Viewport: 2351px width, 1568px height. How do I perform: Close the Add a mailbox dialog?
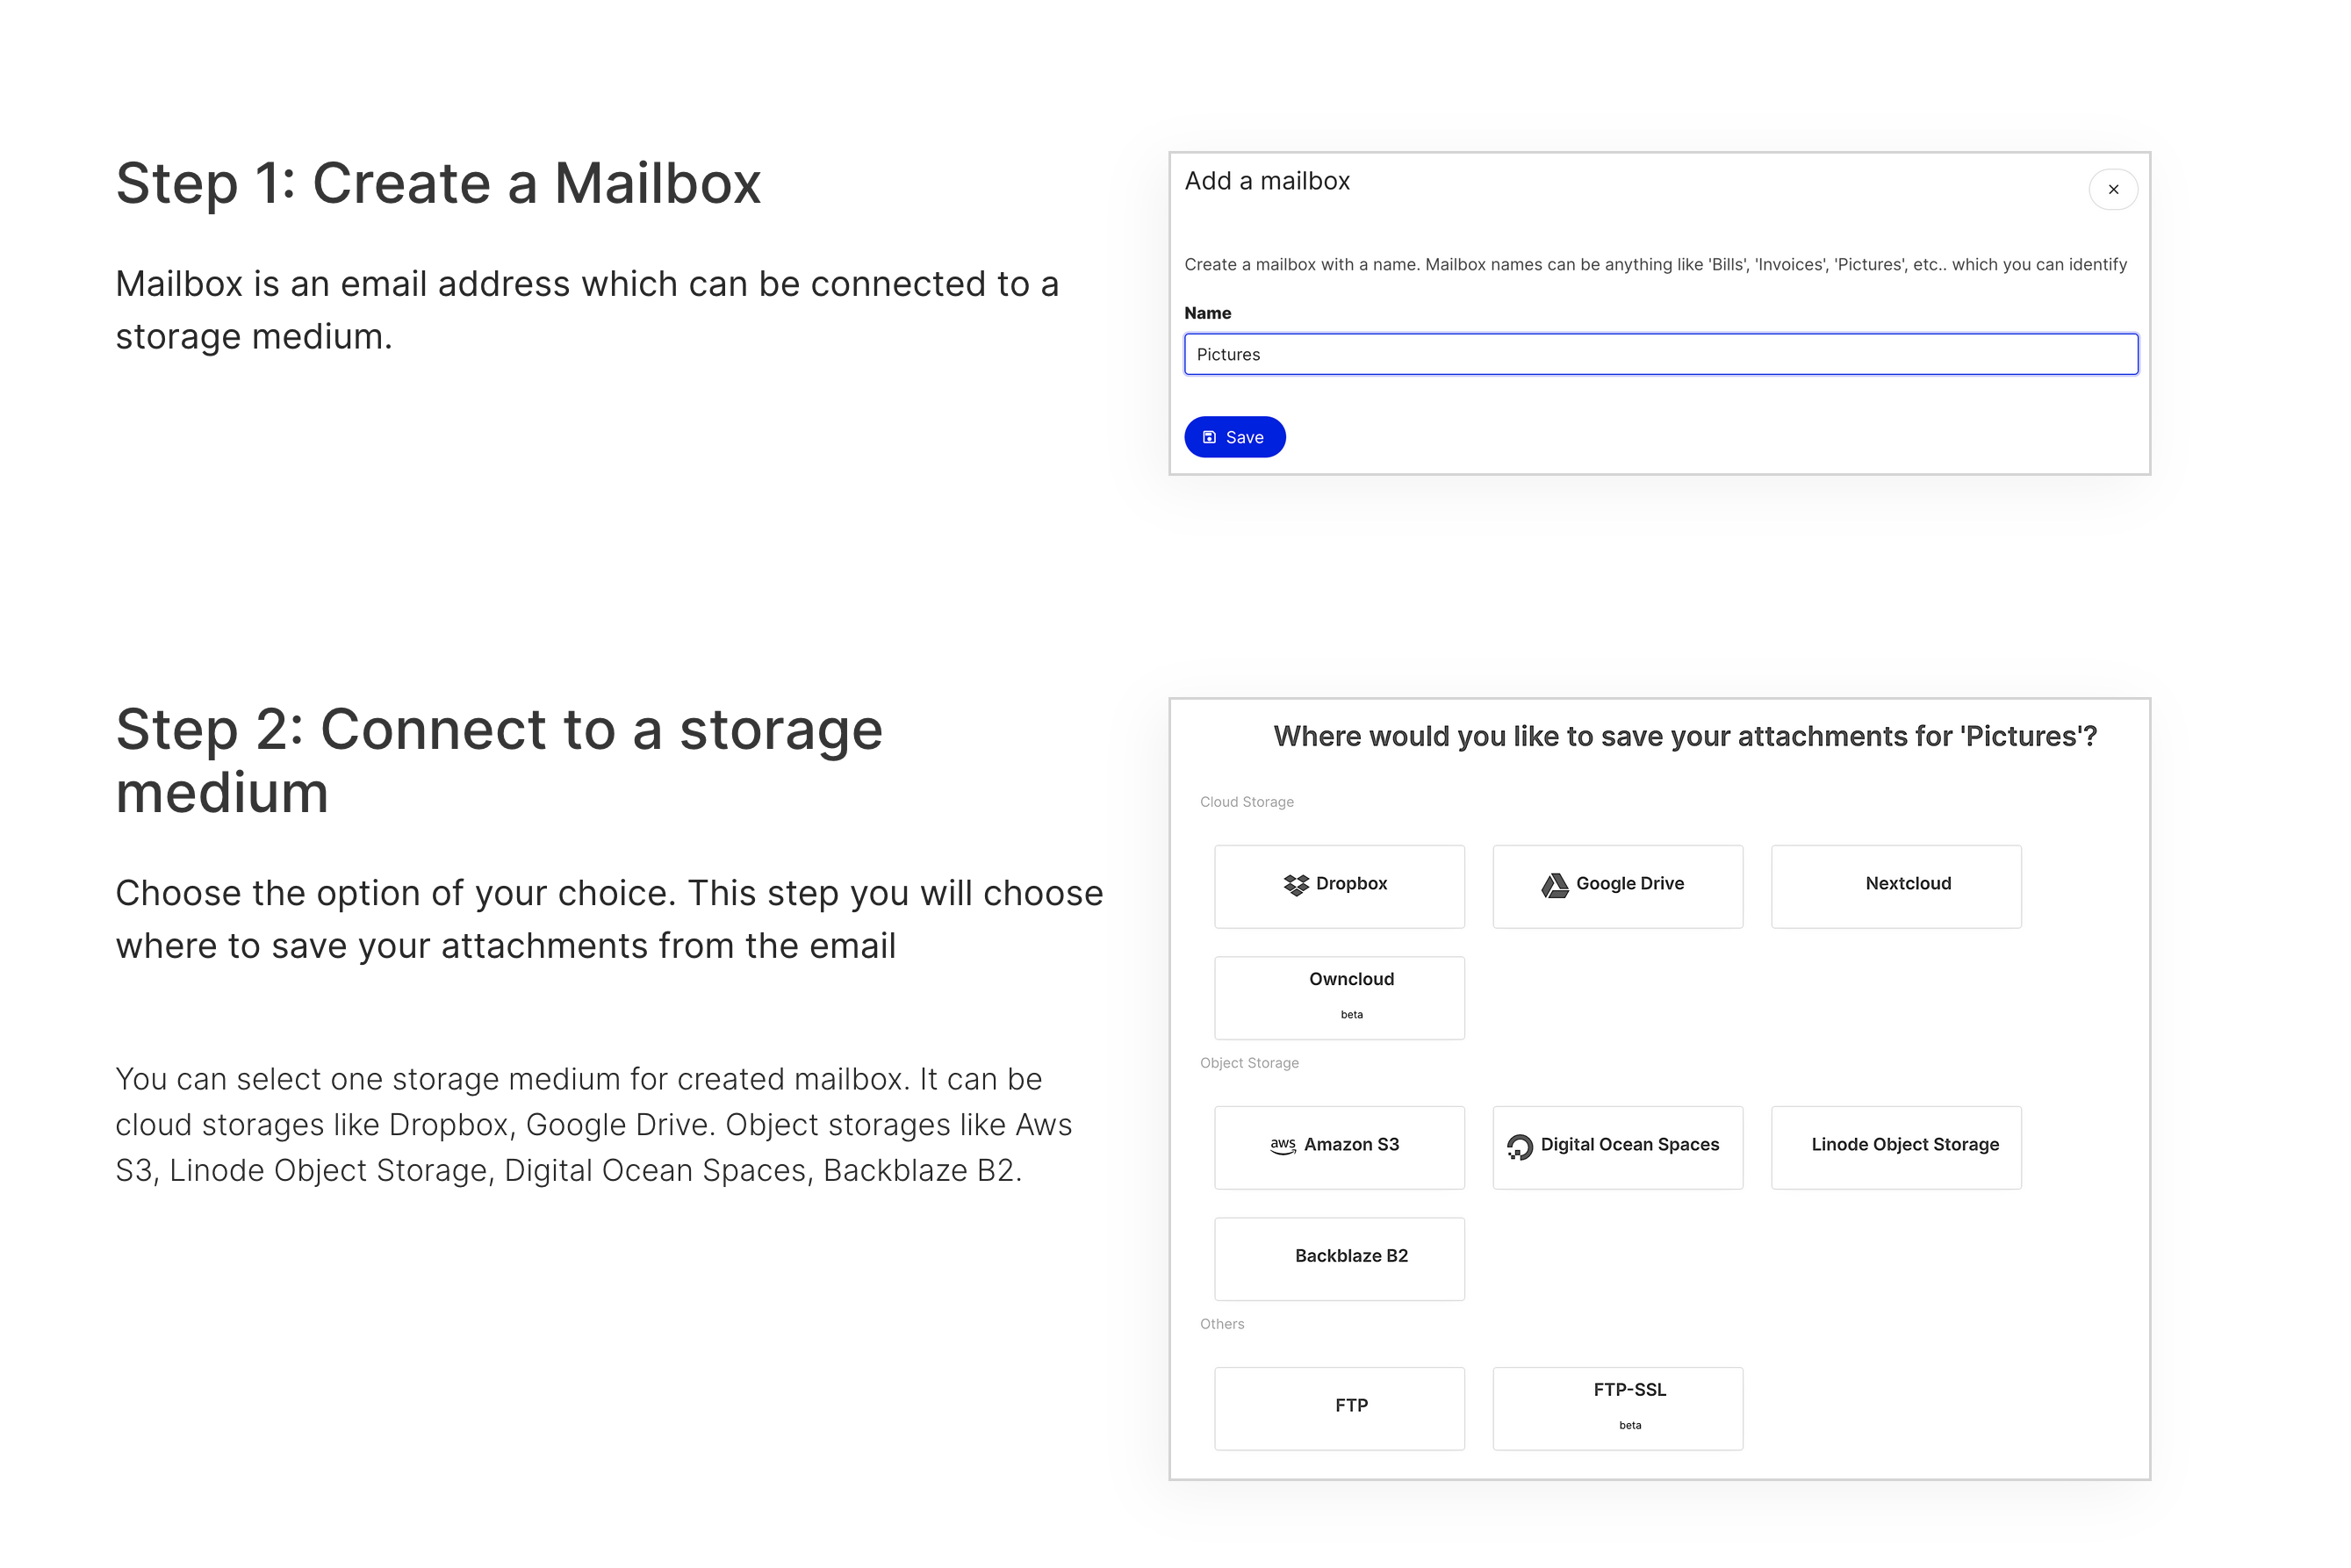click(2112, 190)
